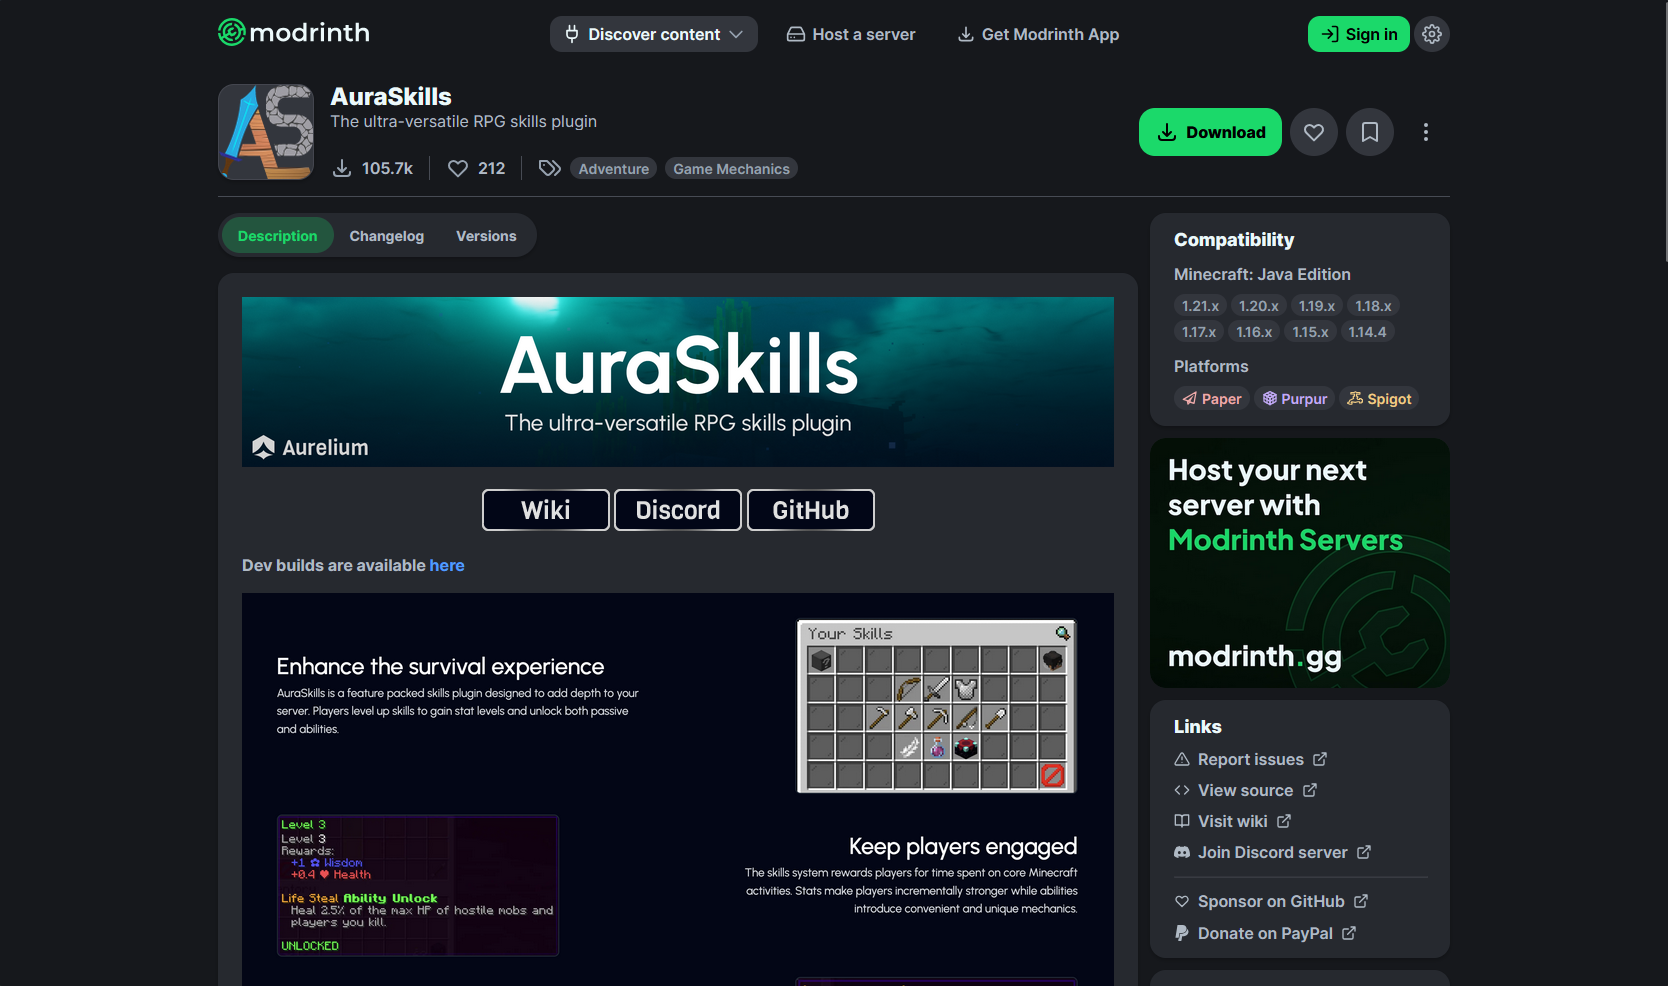Viewport: 1668px width, 986px height.
Task: Open the Get Modrinth App link
Action: tap(1038, 34)
